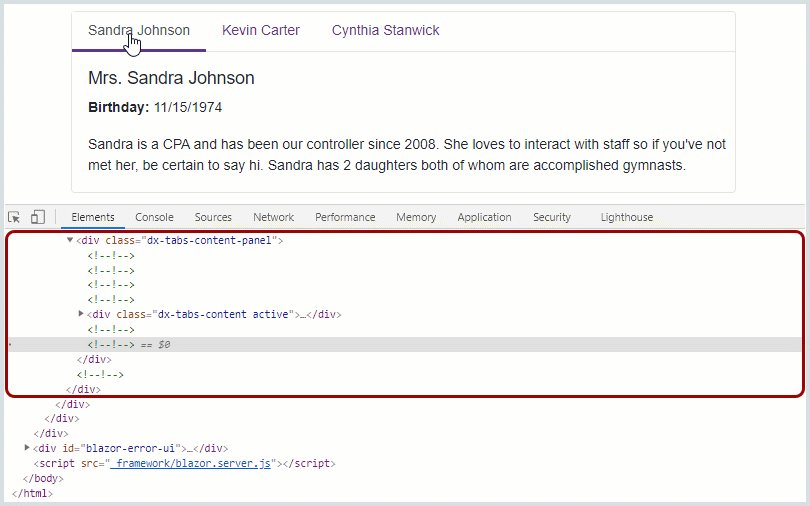Open the Application panel
The width and height of the screenshot is (810, 506).
coord(484,217)
